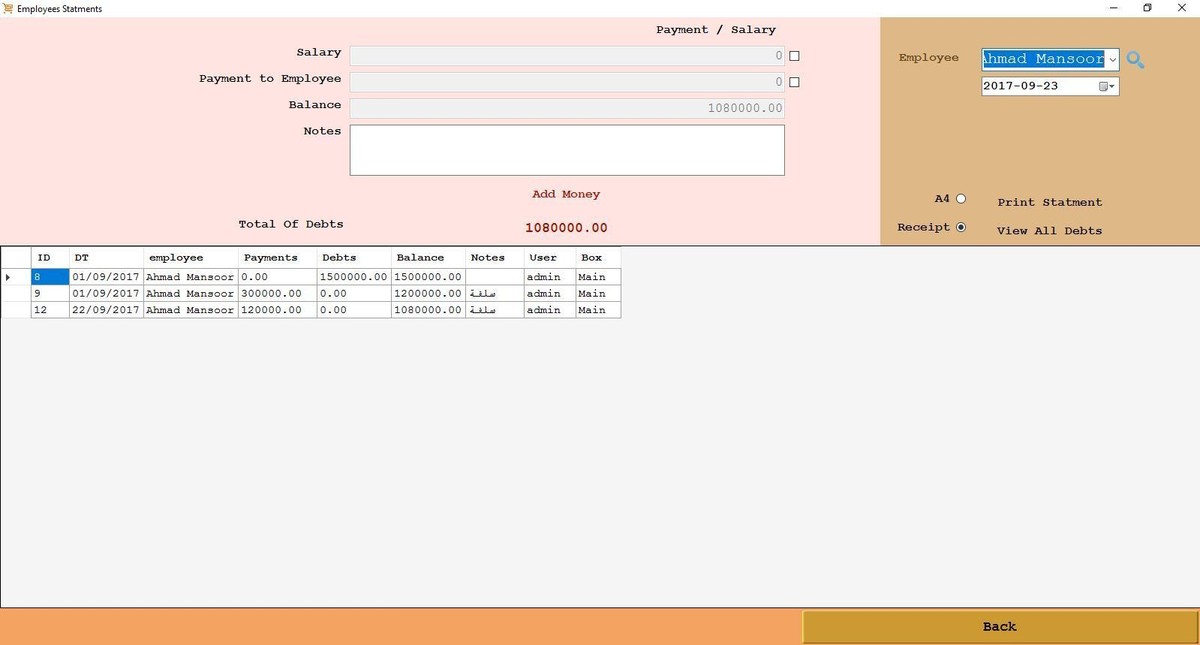1200x645 pixels.
Task: Click inside the Notes text box
Action: pos(567,150)
